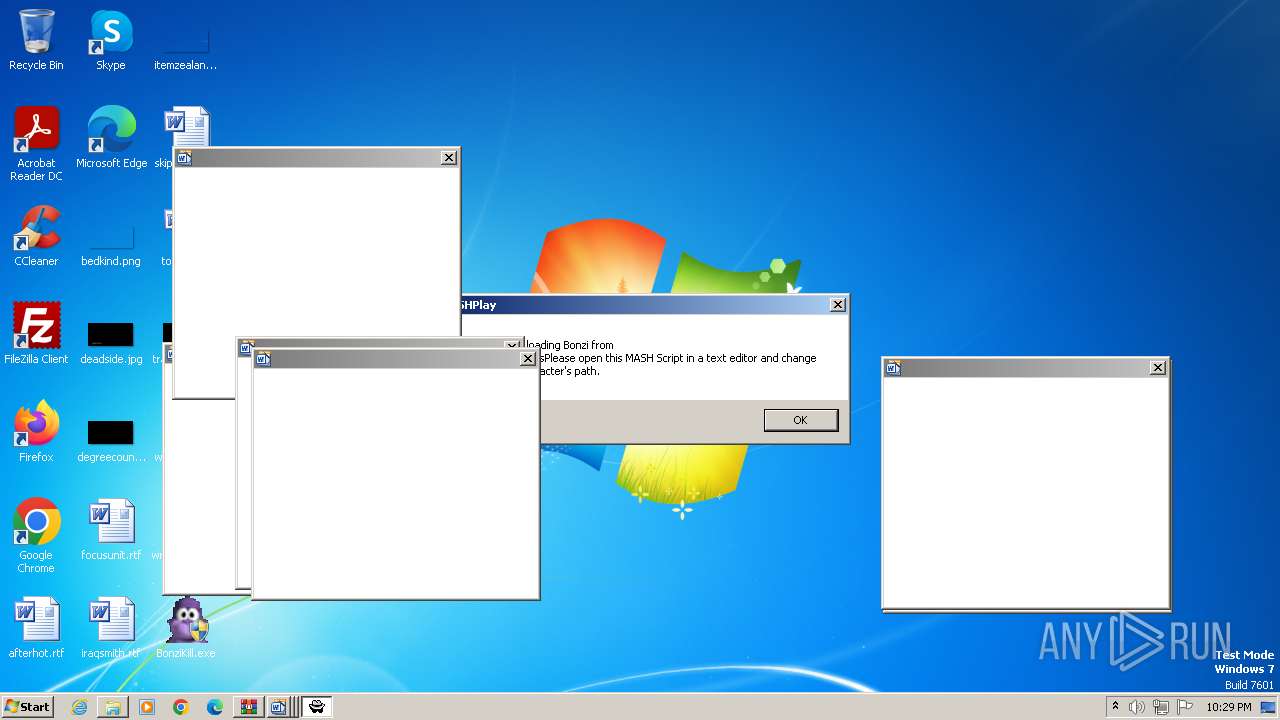Screen dimensions: 1280x720
Task: Open the Action Center flag icon
Action: coord(1184,707)
